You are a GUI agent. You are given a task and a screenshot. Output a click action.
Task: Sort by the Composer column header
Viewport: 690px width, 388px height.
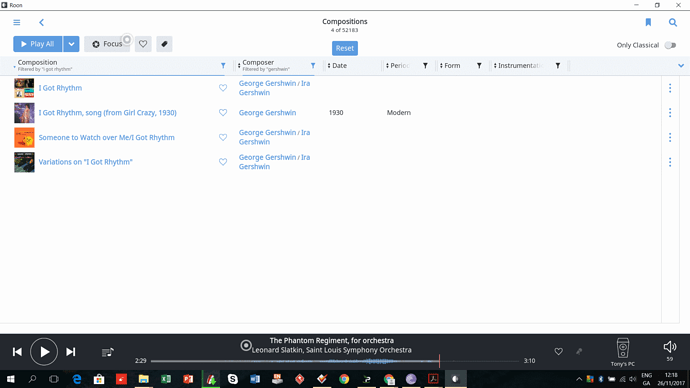(x=258, y=62)
